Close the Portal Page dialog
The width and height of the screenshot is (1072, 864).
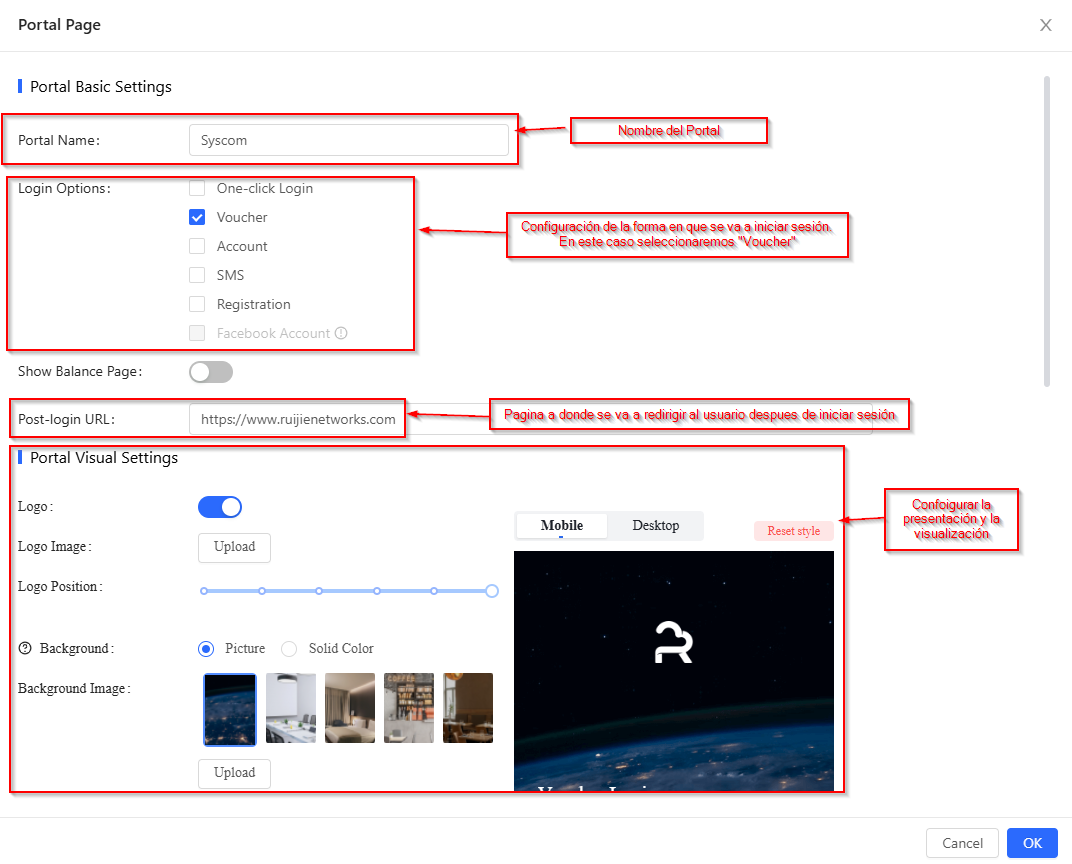(1045, 25)
